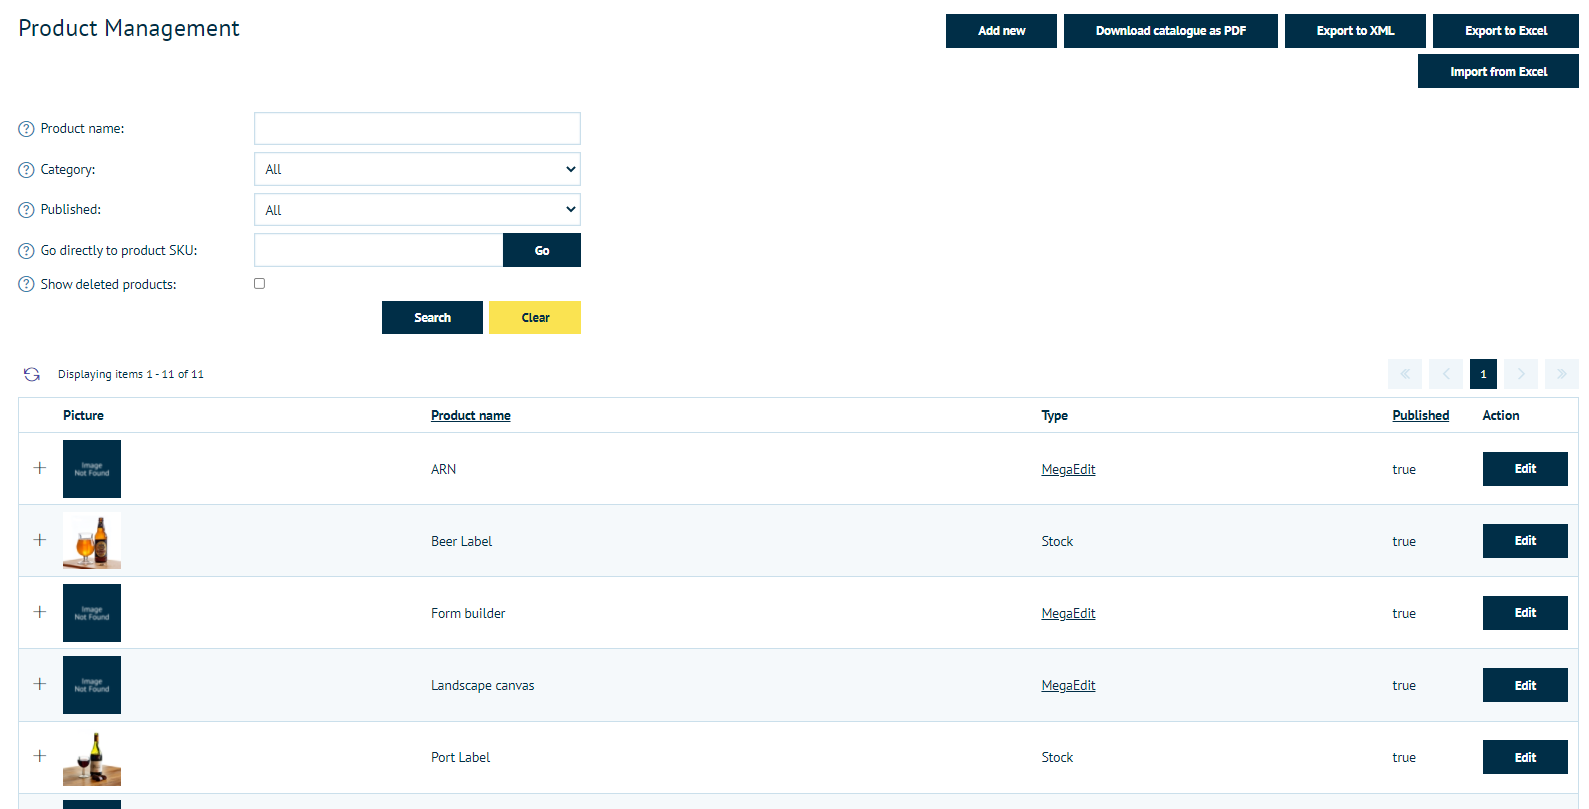Enable the Show deleted products checkbox
The image size is (1589, 809).
tap(260, 284)
